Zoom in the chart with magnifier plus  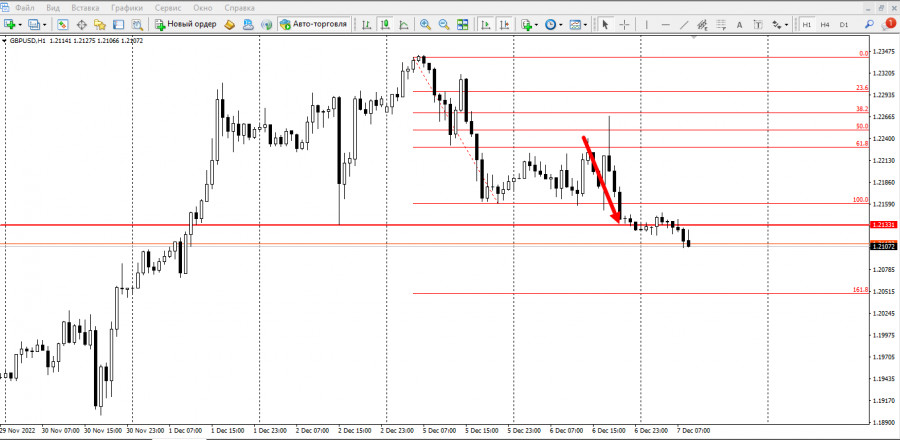coord(425,23)
